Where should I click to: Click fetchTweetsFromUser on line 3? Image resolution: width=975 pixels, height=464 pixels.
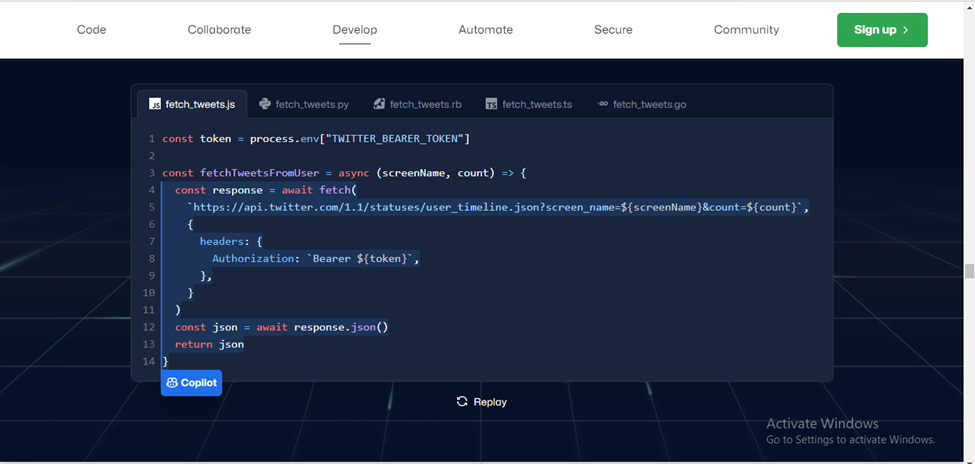259,173
